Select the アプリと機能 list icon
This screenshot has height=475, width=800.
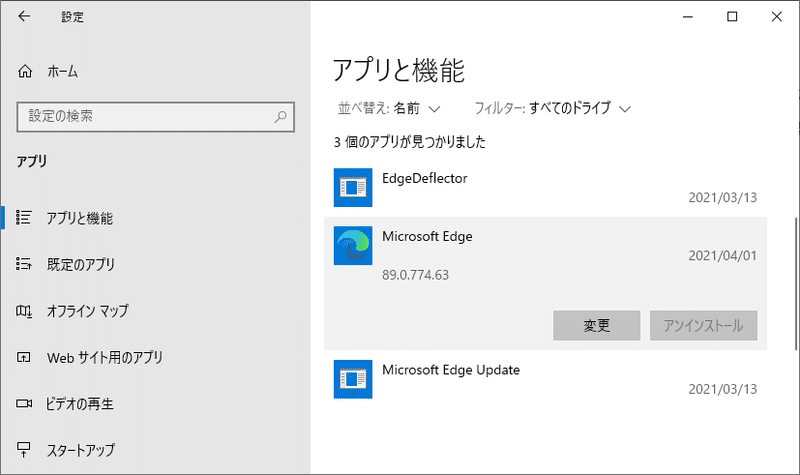coord(23,217)
